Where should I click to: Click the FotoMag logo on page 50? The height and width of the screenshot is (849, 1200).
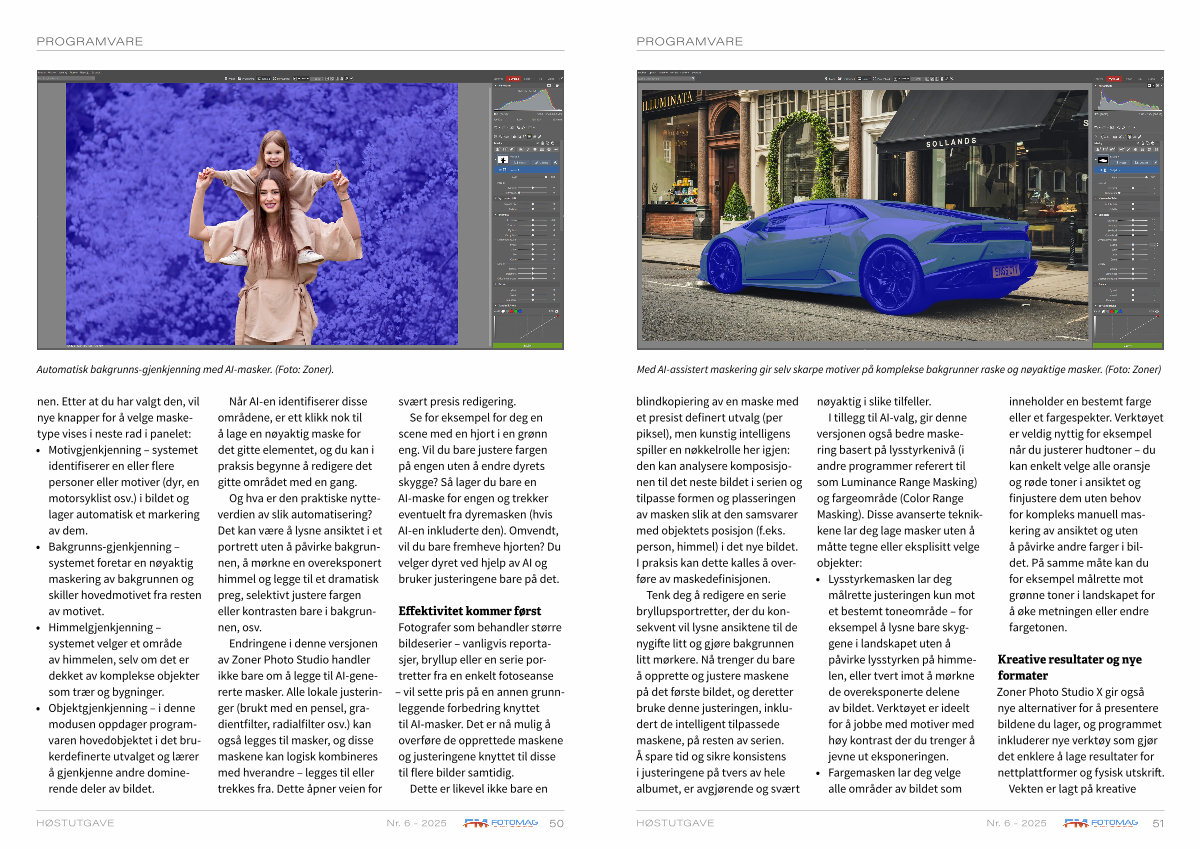pos(501,823)
